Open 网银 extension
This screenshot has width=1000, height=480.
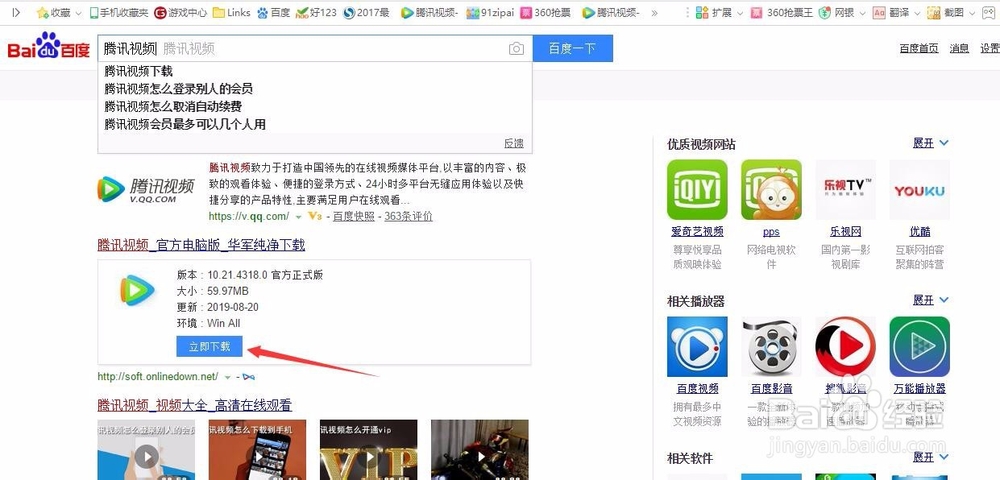[x=837, y=12]
